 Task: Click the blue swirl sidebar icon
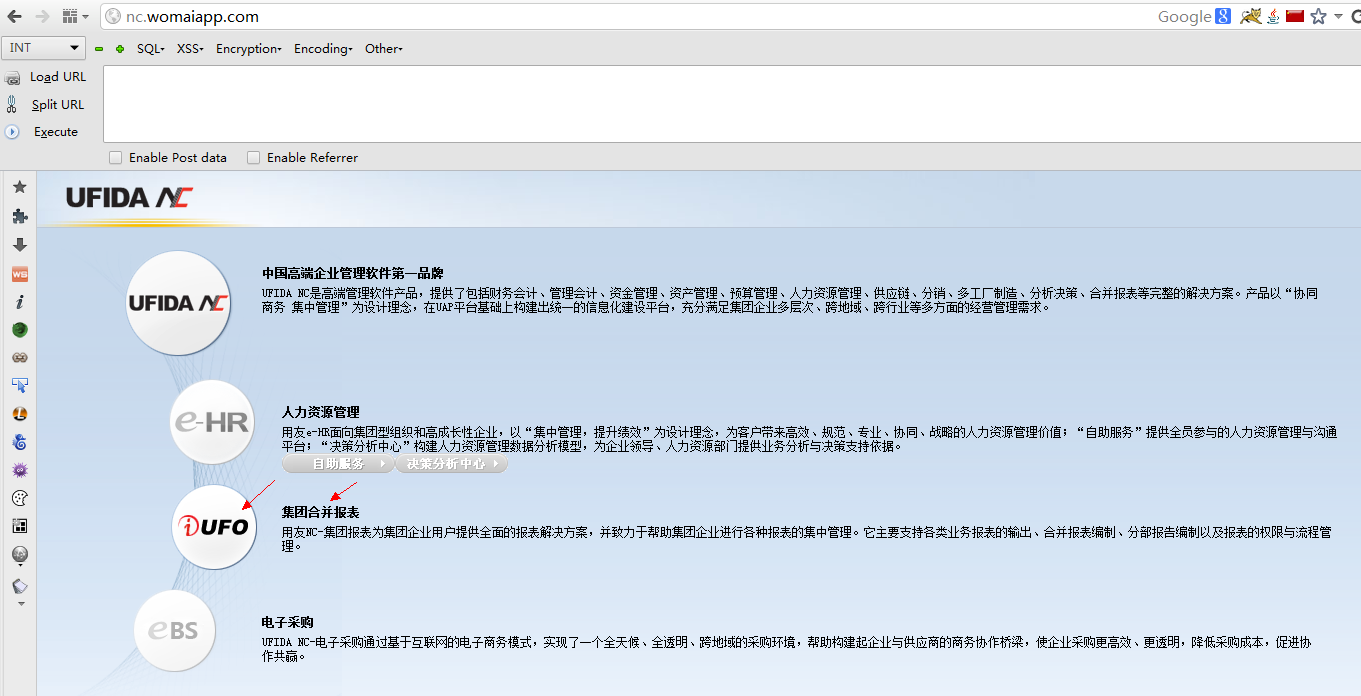coord(19,441)
